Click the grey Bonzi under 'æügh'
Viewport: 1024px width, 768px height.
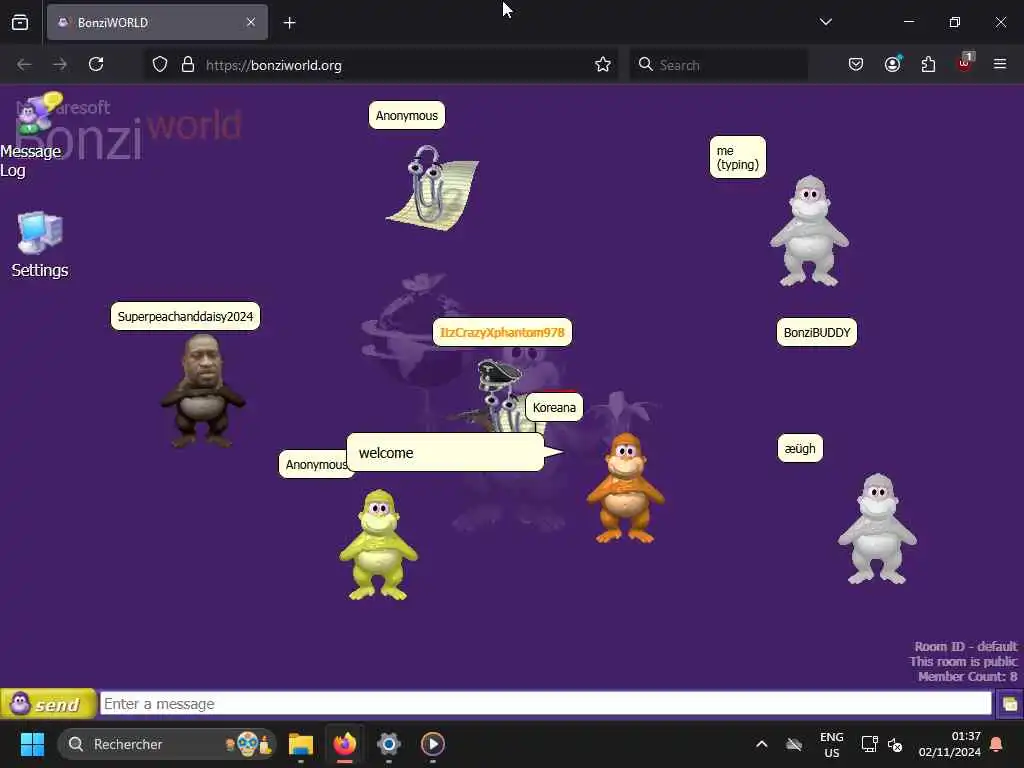877,529
